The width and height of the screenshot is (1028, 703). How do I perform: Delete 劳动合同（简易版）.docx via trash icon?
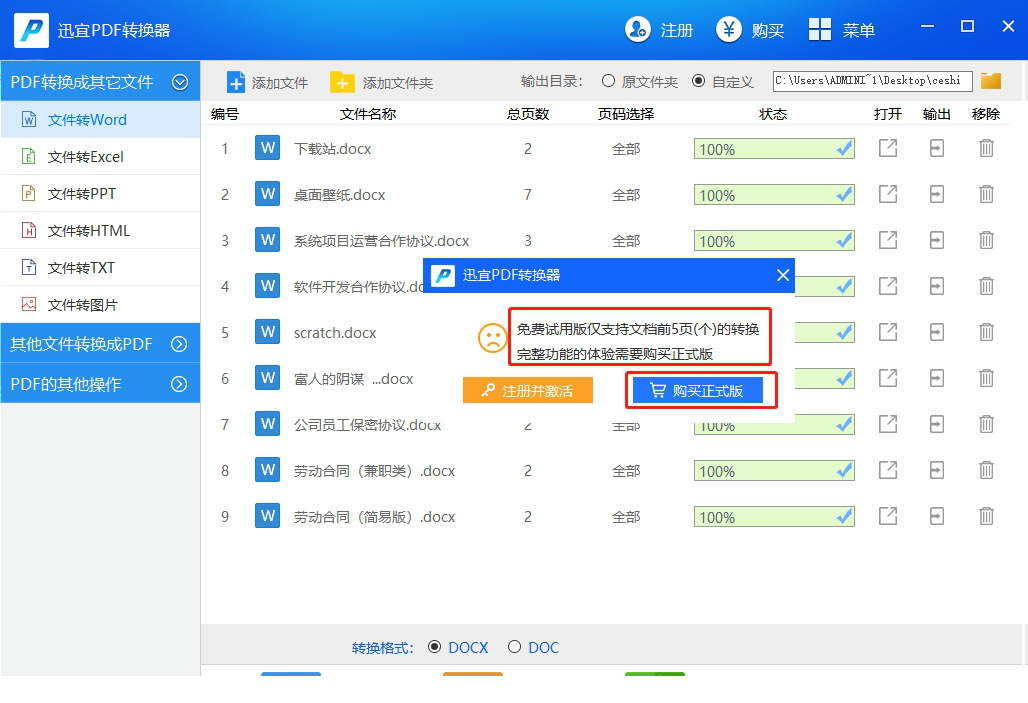(x=986, y=516)
